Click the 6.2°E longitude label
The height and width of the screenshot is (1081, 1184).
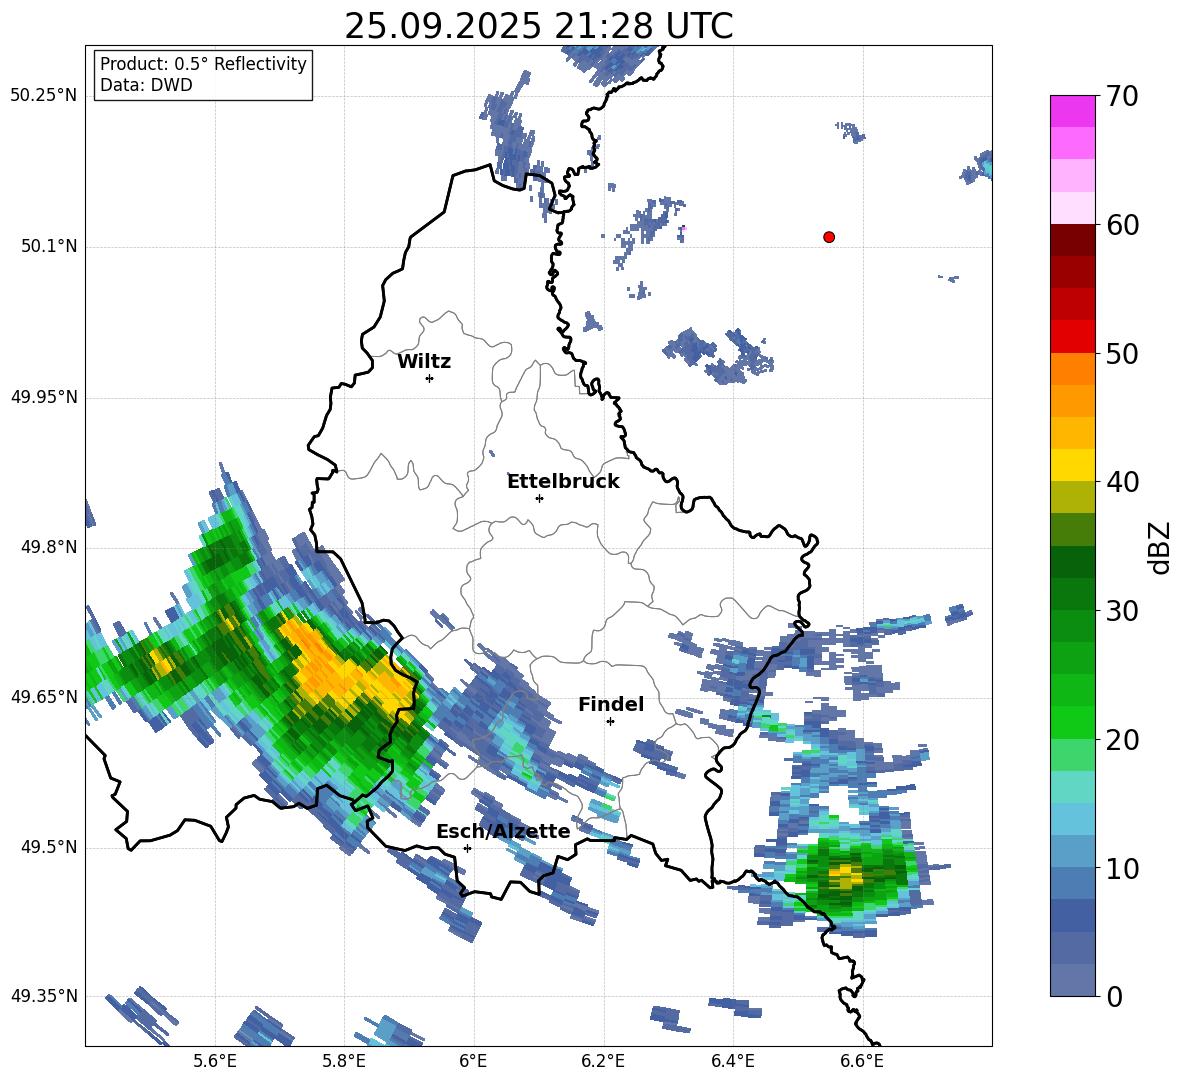click(603, 1061)
